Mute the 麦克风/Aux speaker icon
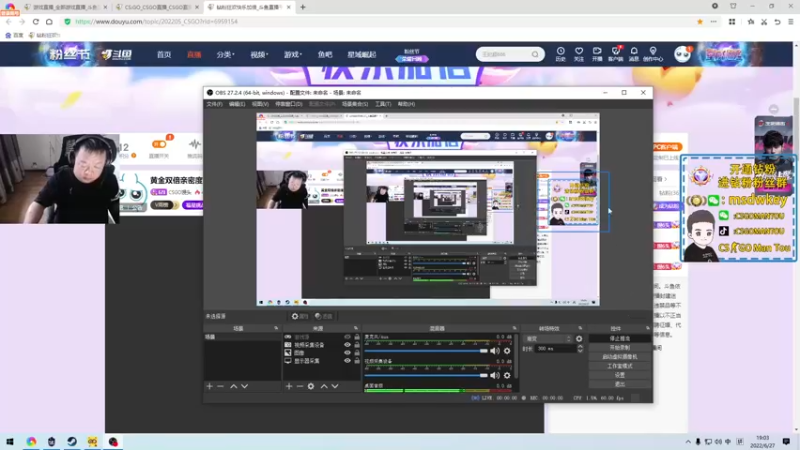 click(494, 351)
